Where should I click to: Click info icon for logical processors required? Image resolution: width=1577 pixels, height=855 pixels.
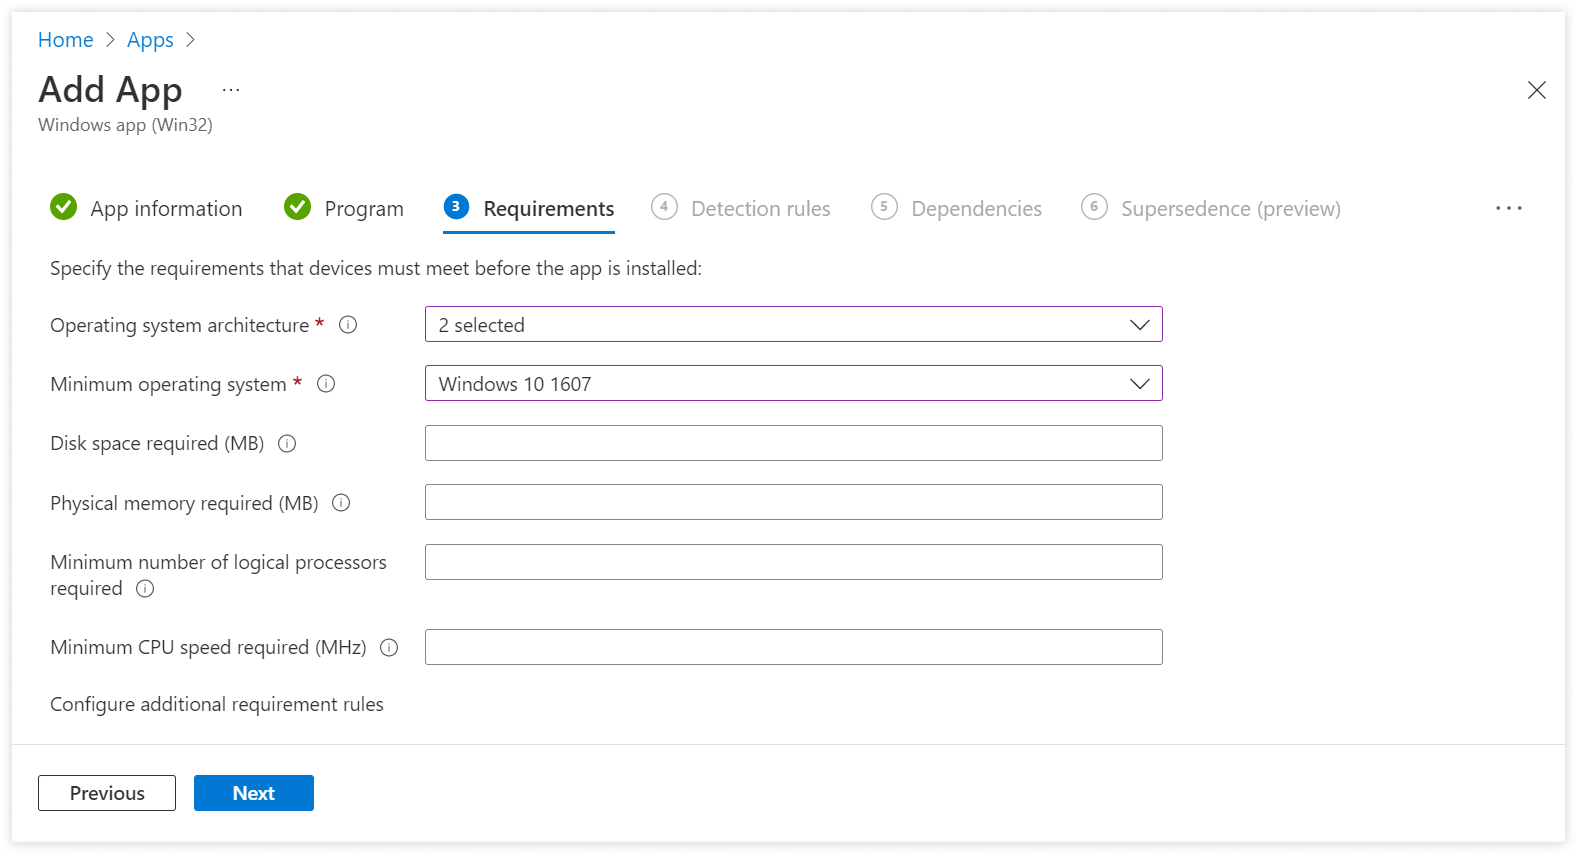pos(145,589)
